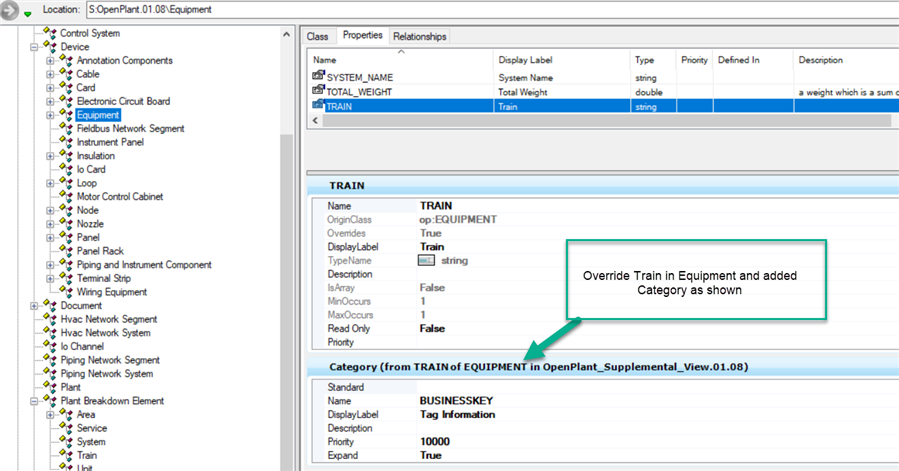Click the class icon beside Panel Rack
This screenshot has width=899, height=471.
tap(66, 251)
